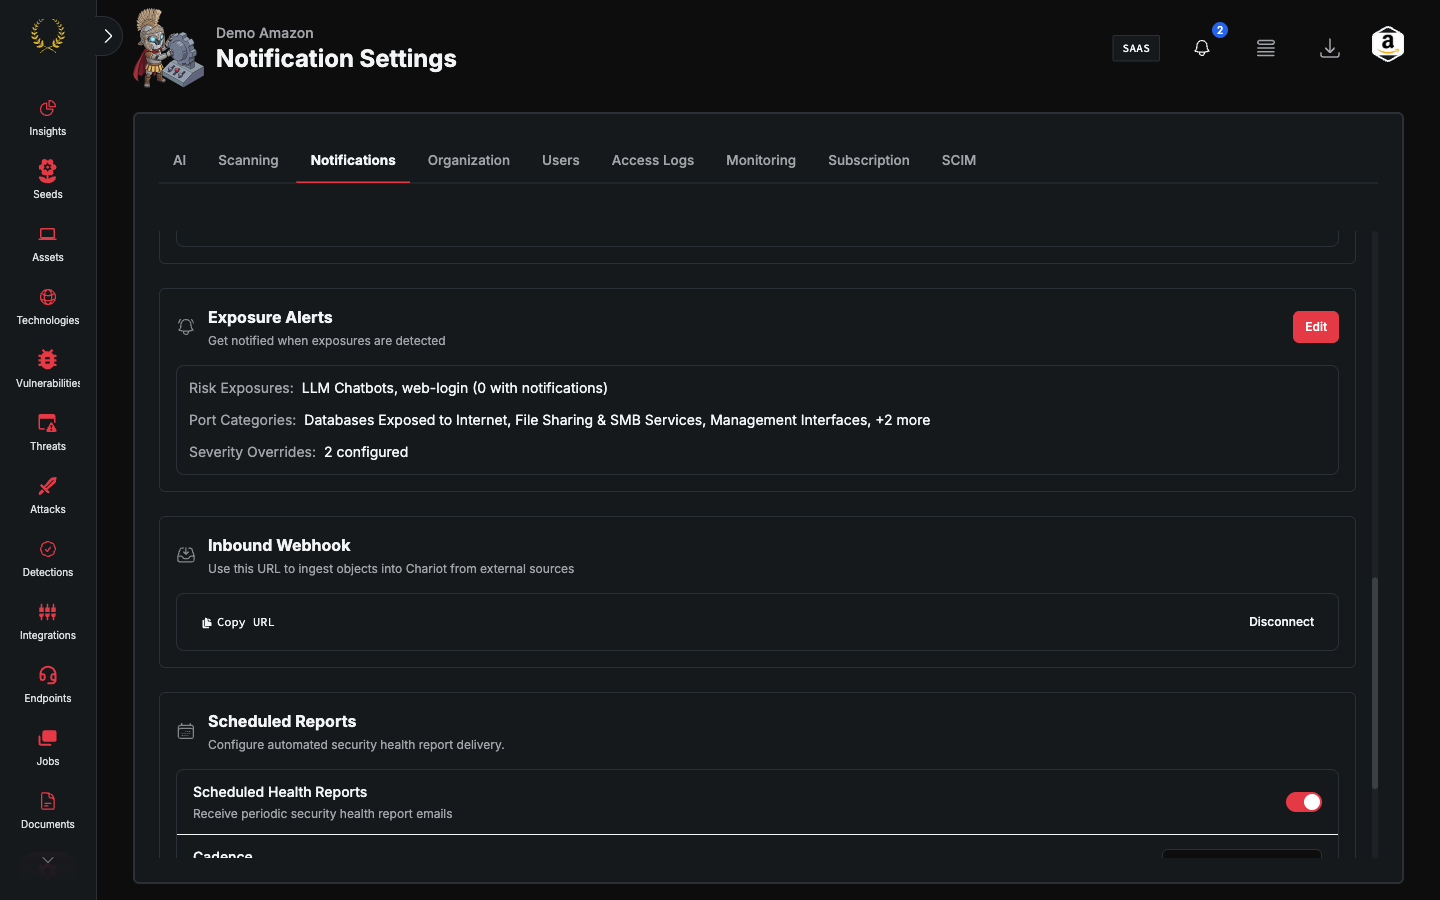Click the Scheduled Reports calendar icon

pos(186,731)
